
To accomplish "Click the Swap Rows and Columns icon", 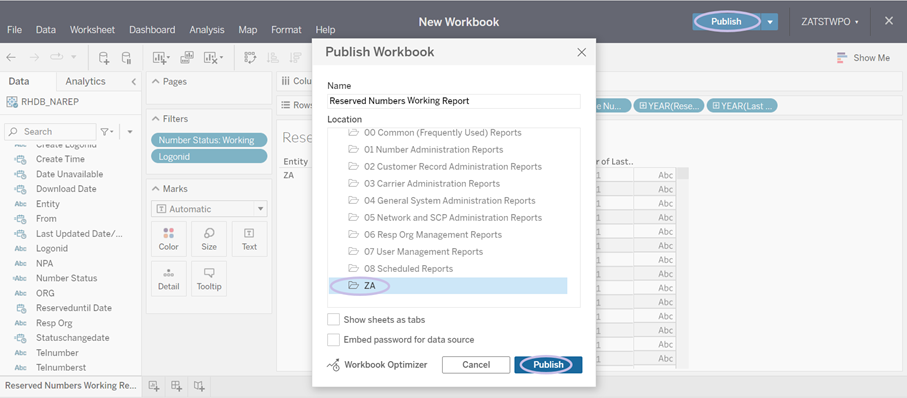I will pos(250,57).
